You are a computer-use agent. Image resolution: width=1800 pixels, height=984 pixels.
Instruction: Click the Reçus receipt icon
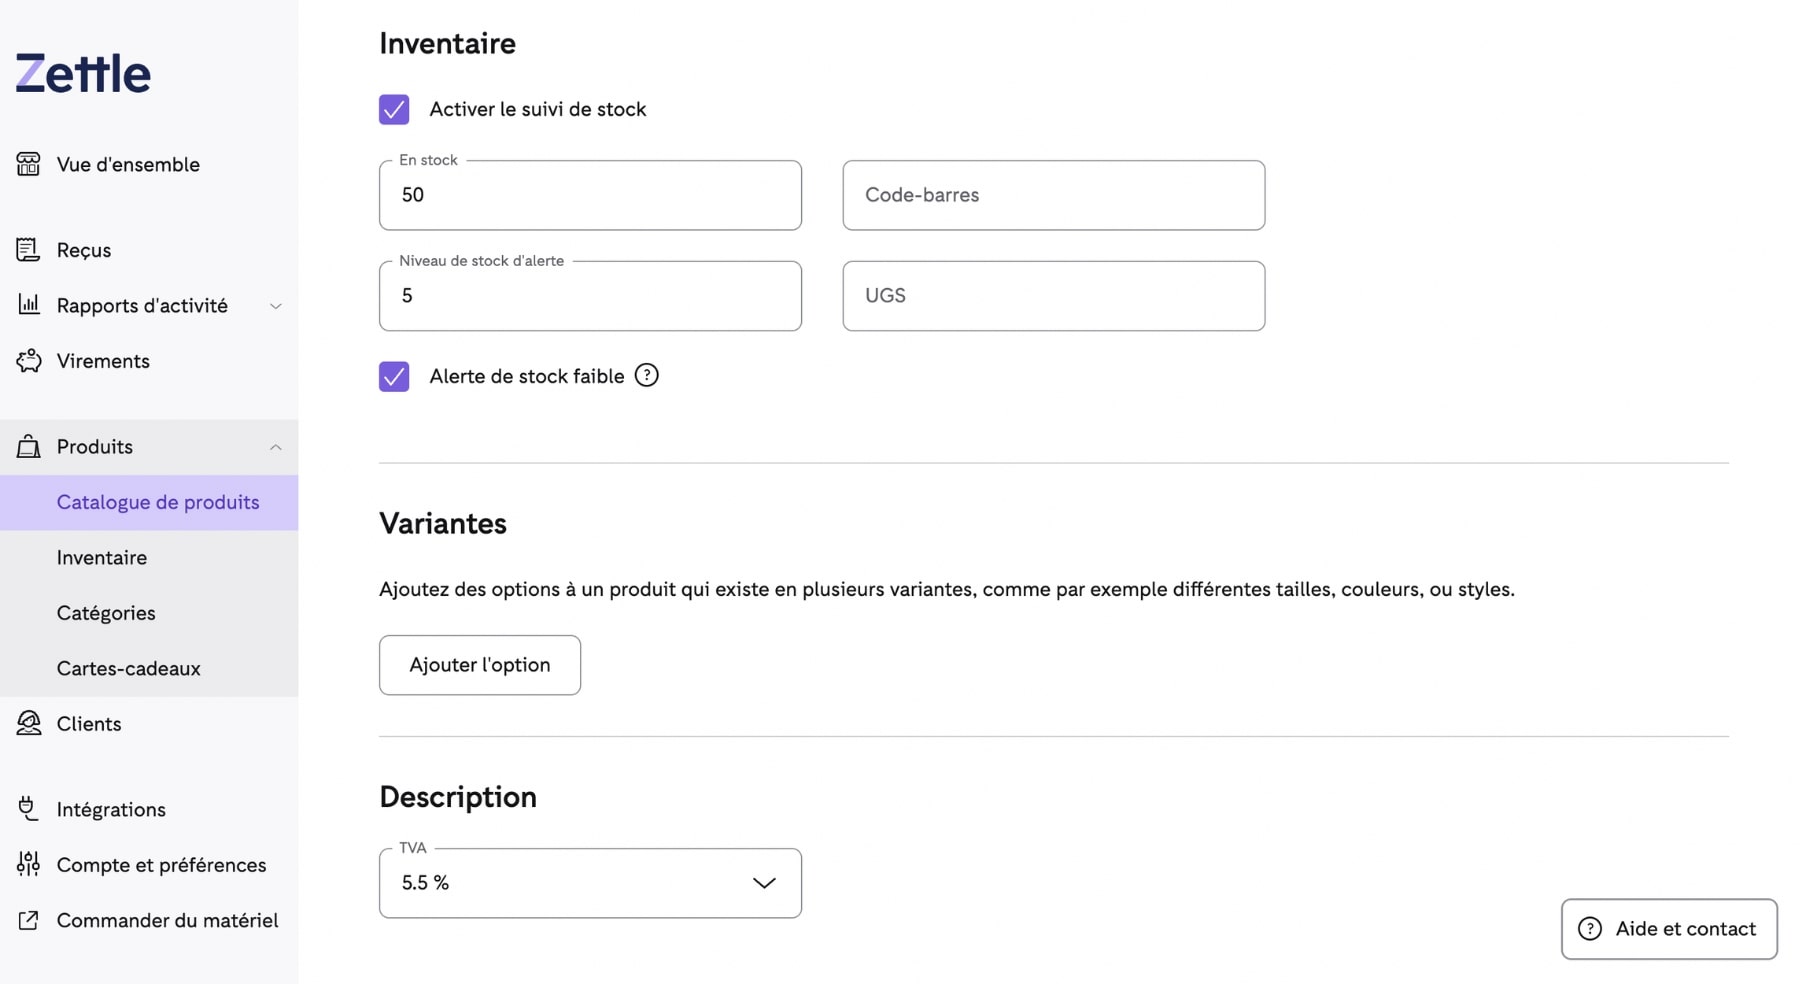tap(28, 249)
